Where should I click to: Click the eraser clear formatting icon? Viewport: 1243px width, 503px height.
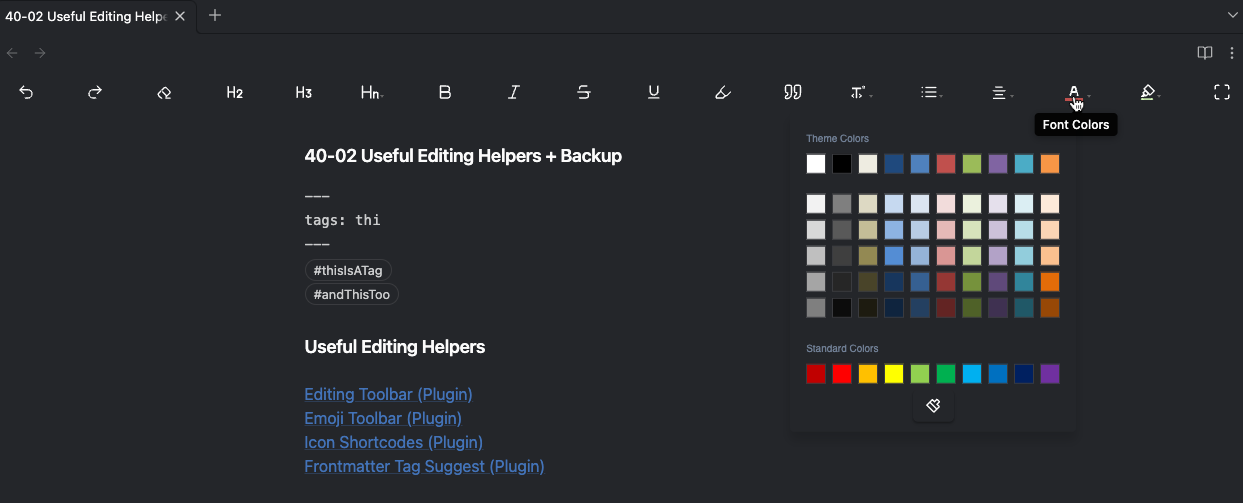165,92
